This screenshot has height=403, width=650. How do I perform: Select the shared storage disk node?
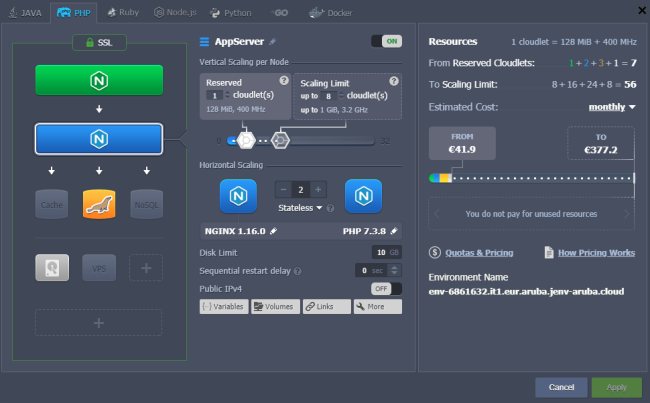click(52, 268)
